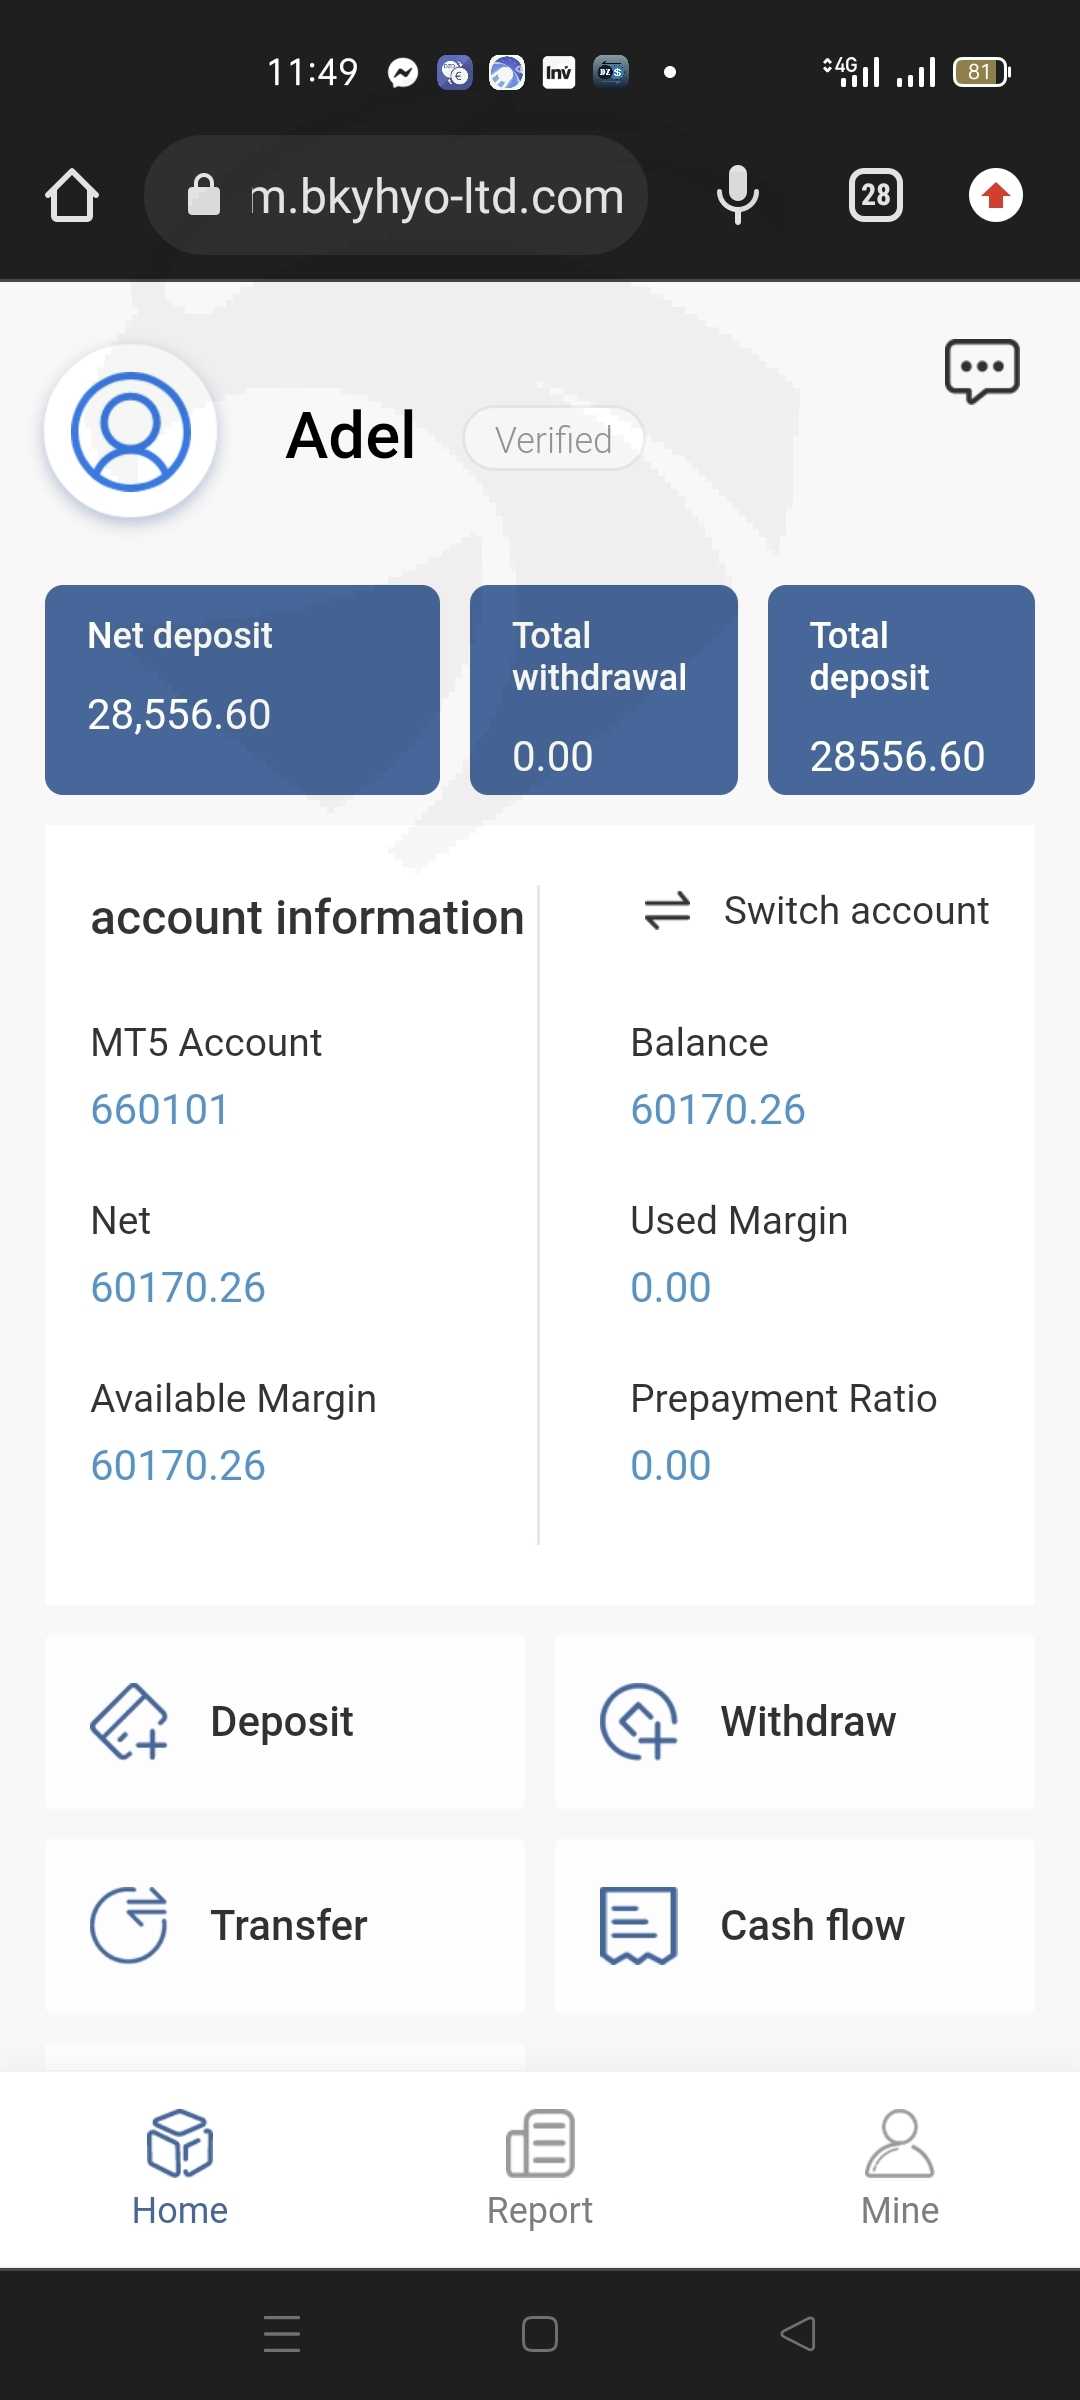Tap the red upward arrow update icon
Viewport: 1080px width, 2400px height.
(995, 195)
